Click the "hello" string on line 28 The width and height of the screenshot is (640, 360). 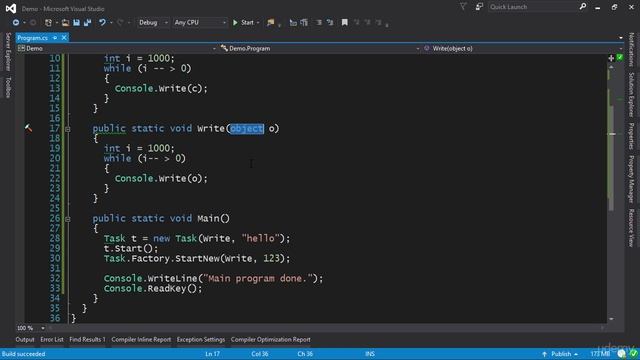pyautogui.click(x=261, y=238)
